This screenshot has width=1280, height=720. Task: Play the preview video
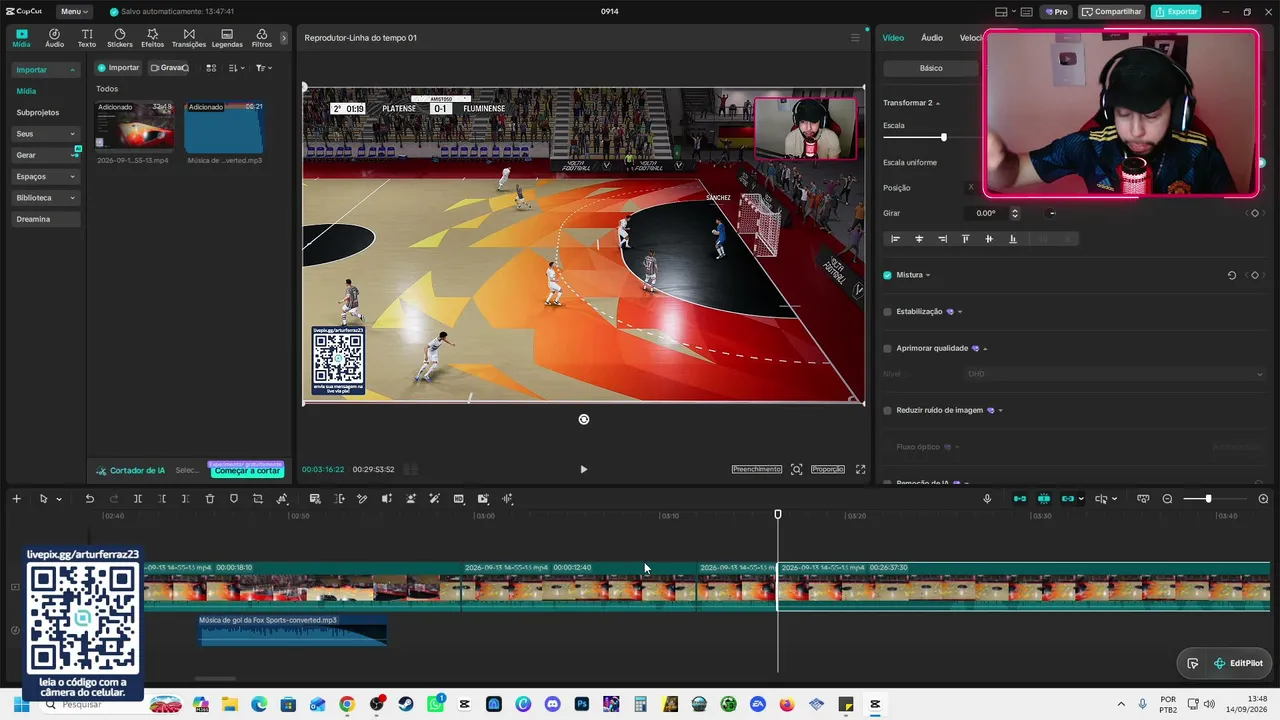coord(584,469)
